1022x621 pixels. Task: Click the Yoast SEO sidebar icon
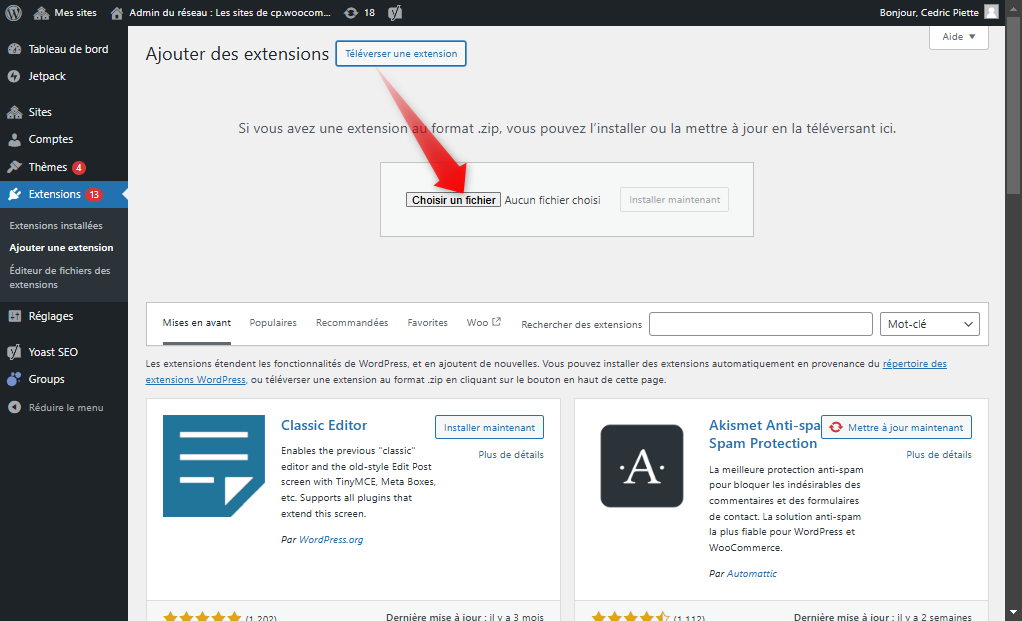pos(14,352)
